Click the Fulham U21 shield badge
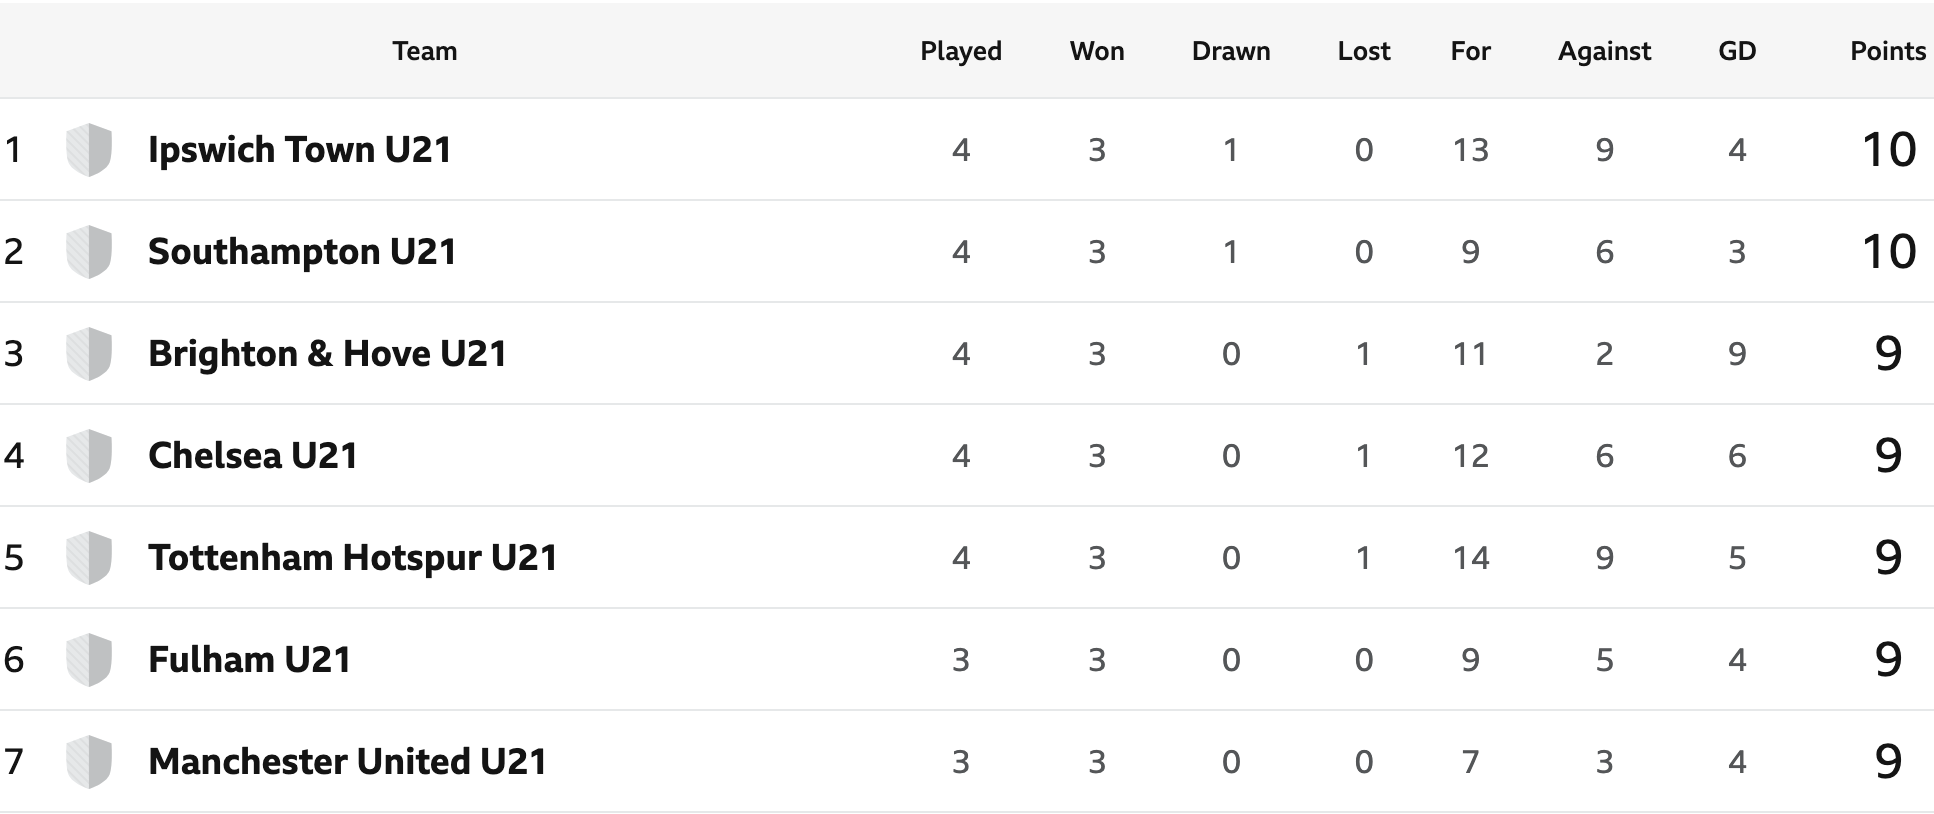 (x=88, y=660)
